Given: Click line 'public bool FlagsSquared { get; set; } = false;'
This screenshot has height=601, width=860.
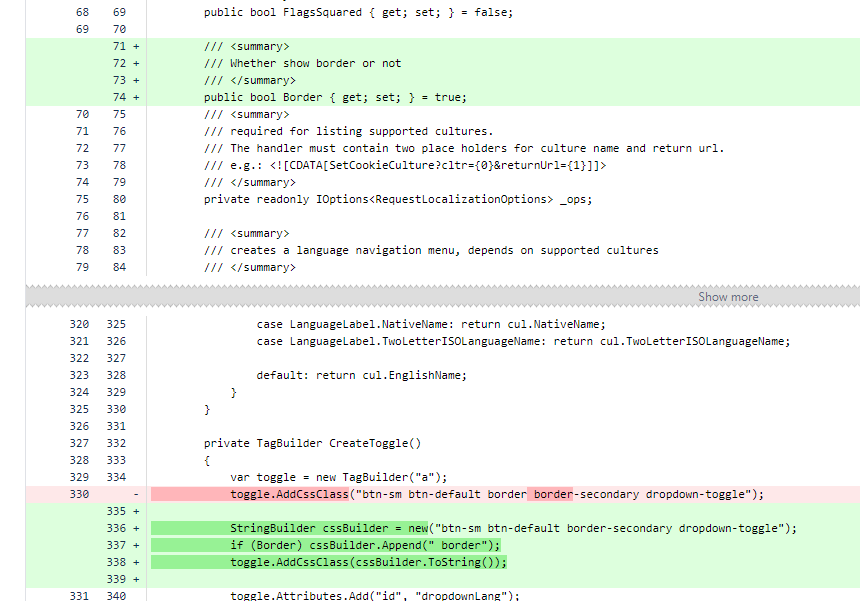Looking at the screenshot, I should (358, 12).
